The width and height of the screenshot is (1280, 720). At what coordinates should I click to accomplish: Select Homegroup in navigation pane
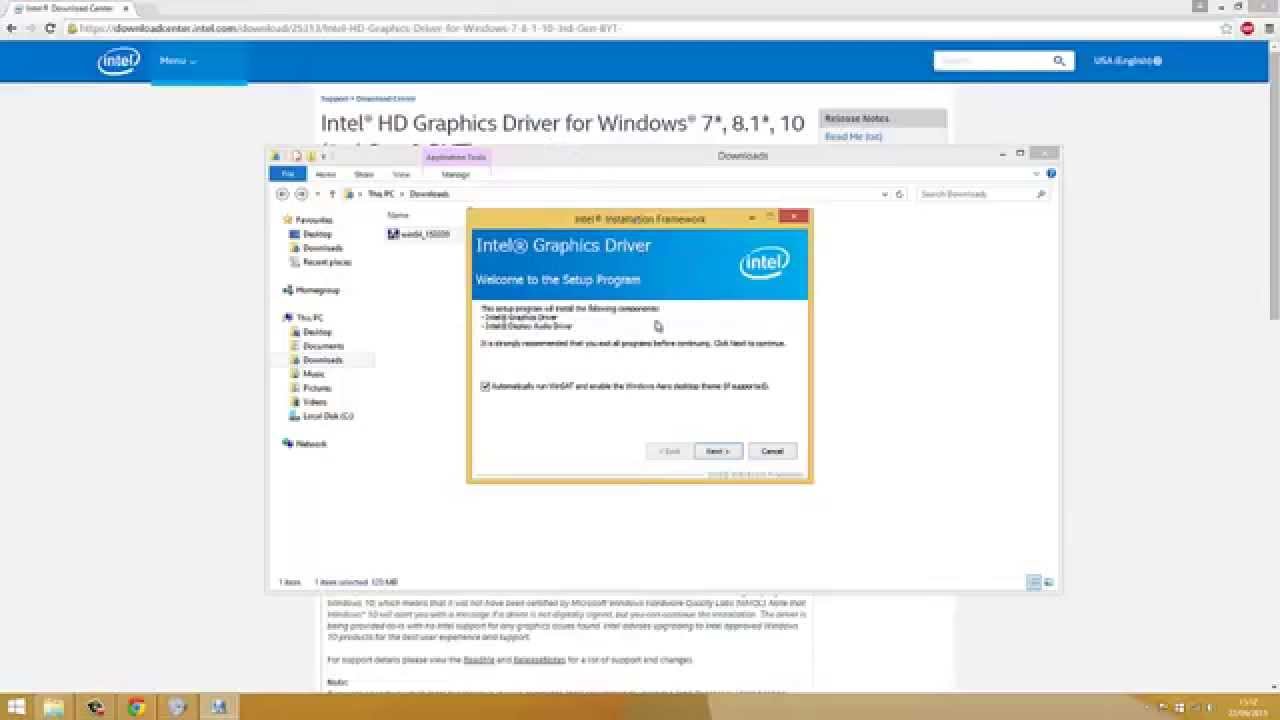coord(317,290)
